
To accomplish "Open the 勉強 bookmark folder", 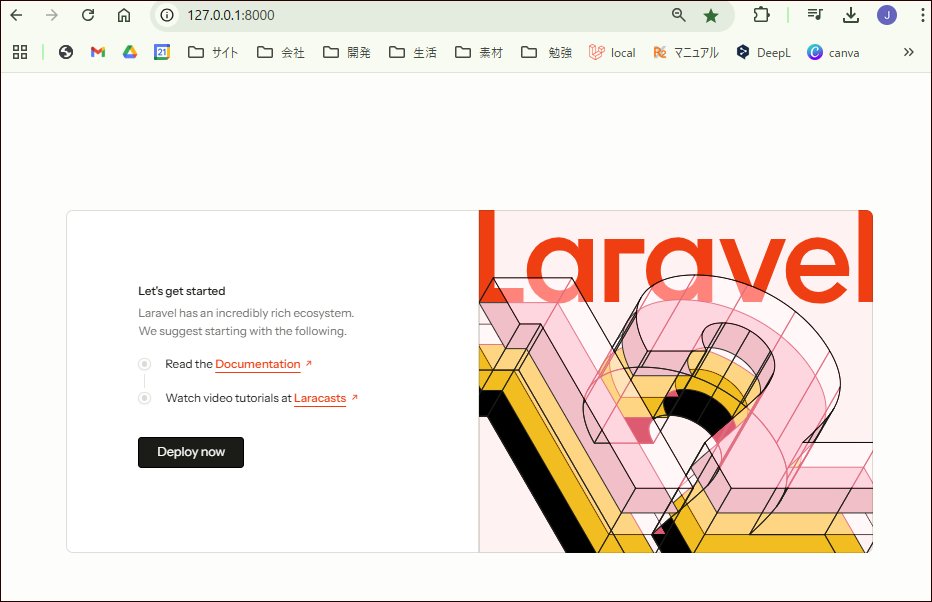I will [546, 52].
